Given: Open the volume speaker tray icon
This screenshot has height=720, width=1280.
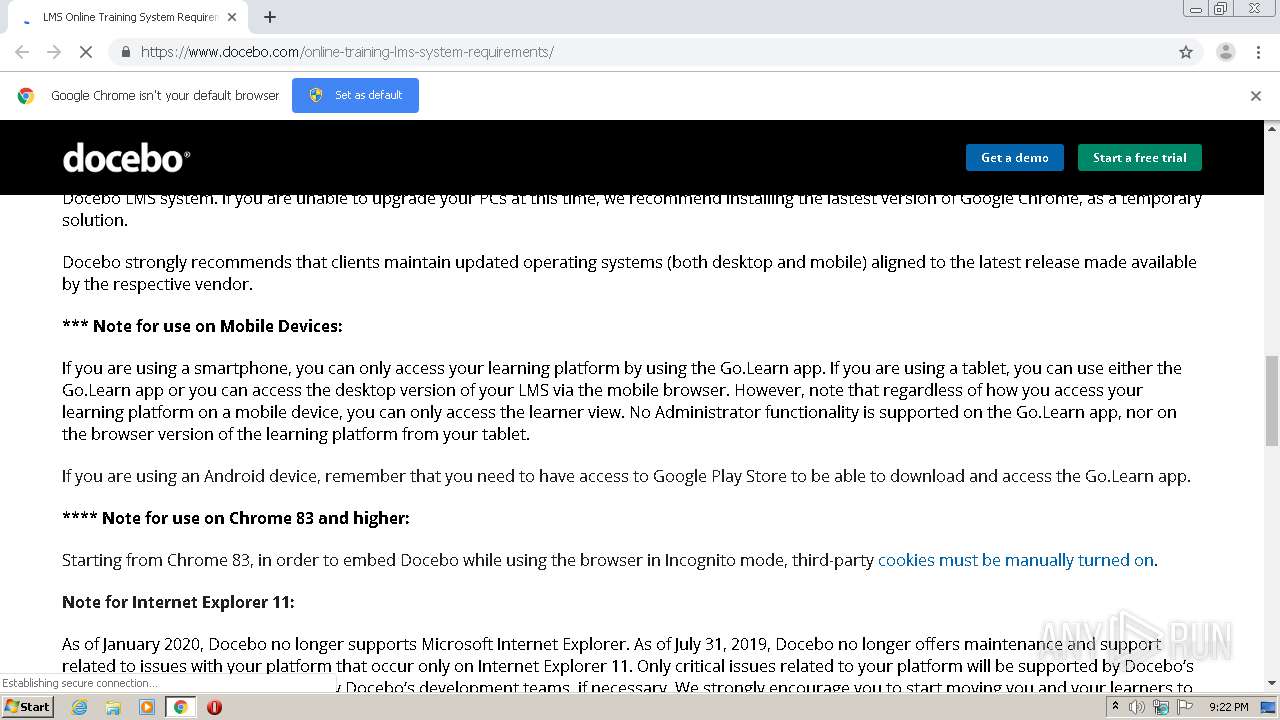Looking at the screenshot, I should [x=1137, y=707].
